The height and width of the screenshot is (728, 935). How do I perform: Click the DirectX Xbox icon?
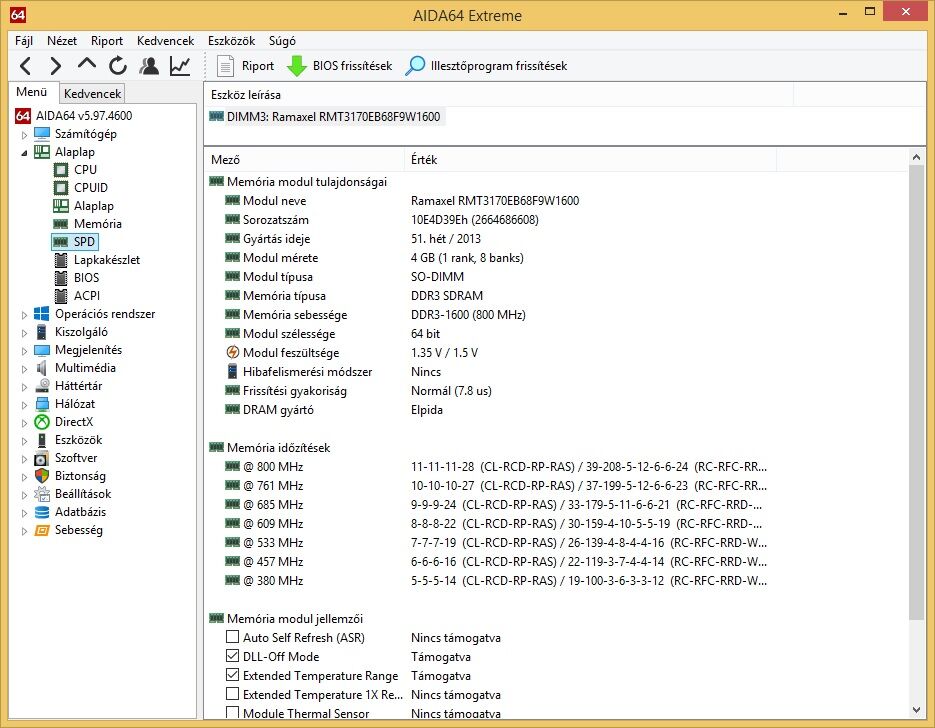click(x=42, y=422)
